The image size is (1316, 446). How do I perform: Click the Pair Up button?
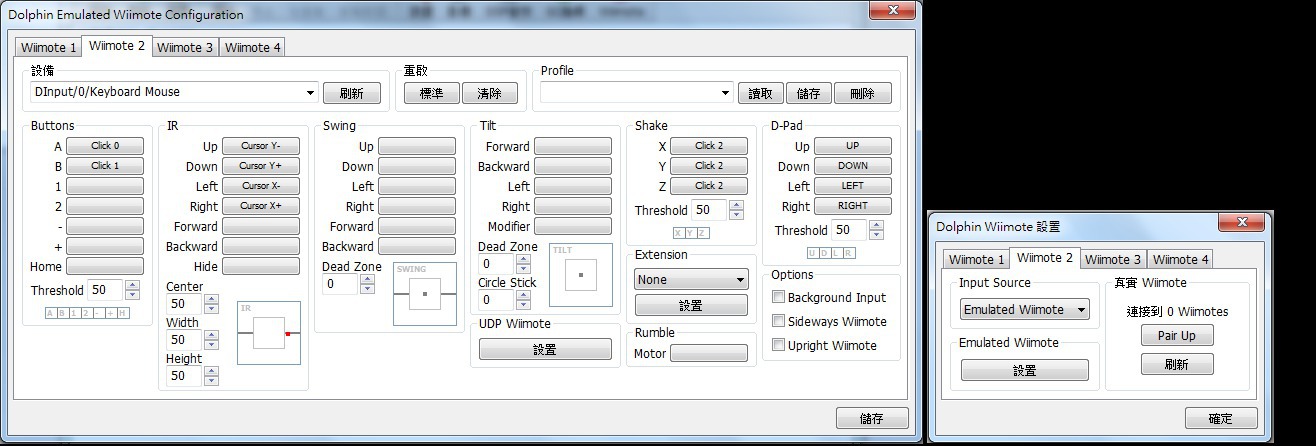pyautogui.click(x=1177, y=336)
